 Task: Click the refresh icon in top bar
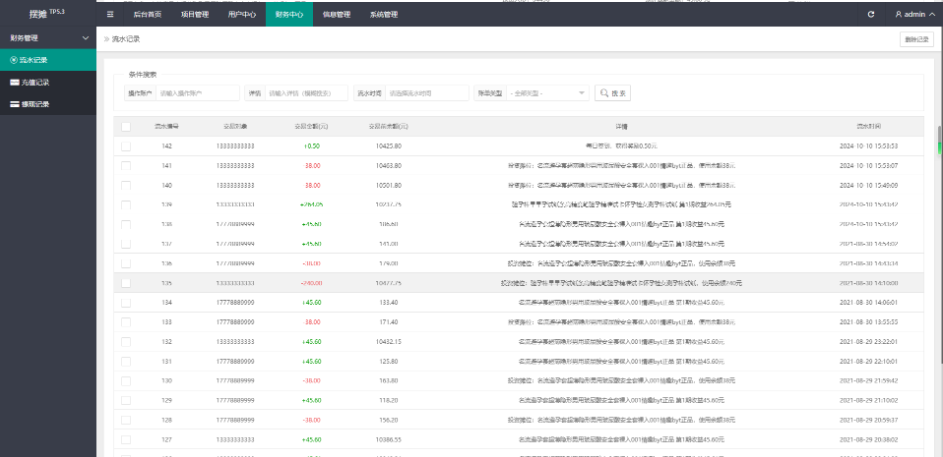871,14
